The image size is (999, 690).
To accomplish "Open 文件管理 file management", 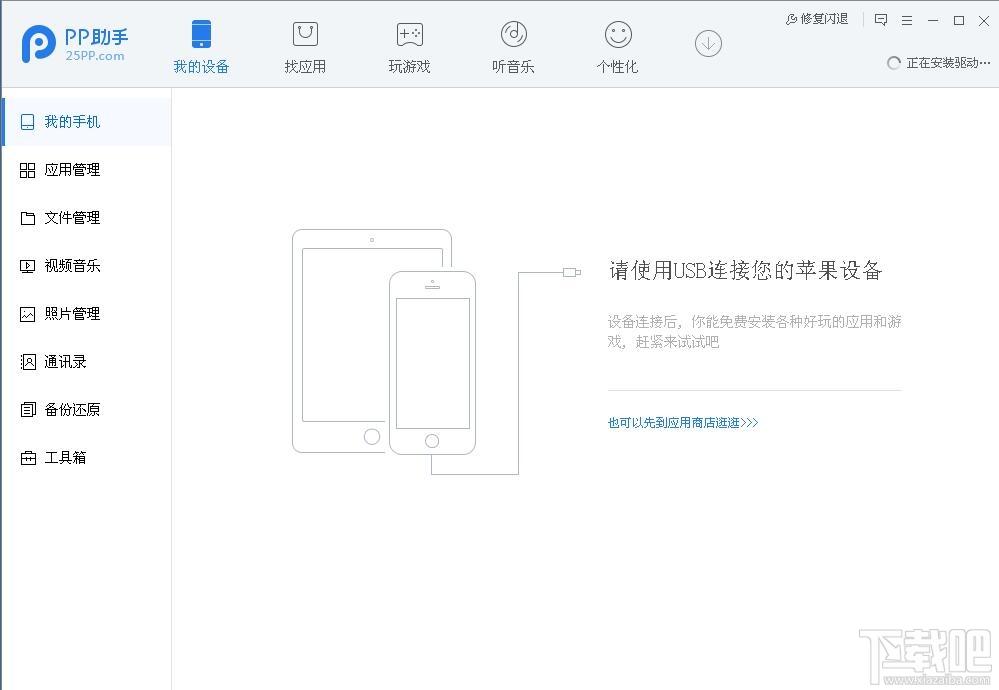I will click(x=72, y=218).
